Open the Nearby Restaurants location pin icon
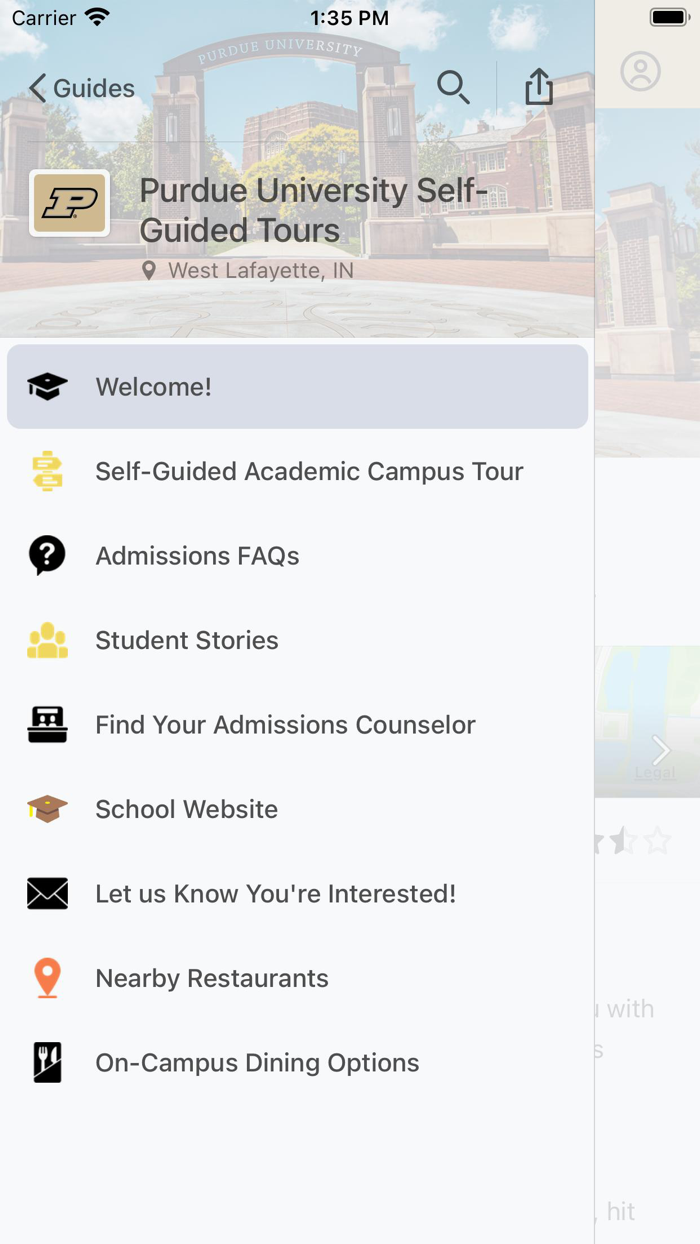 pyautogui.click(x=45, y=977)
